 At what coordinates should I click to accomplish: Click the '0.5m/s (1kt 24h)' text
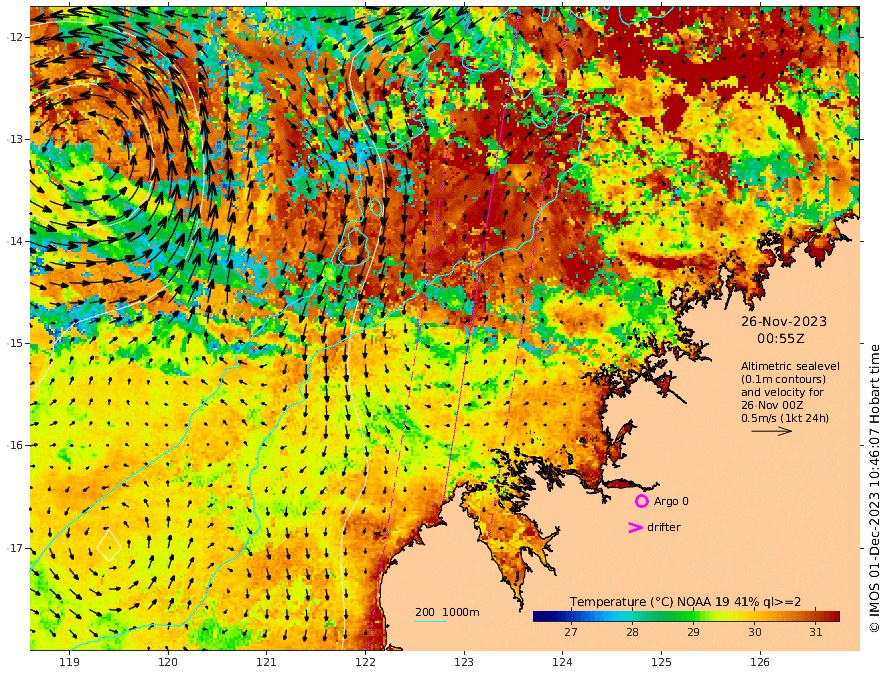(785, 418)
